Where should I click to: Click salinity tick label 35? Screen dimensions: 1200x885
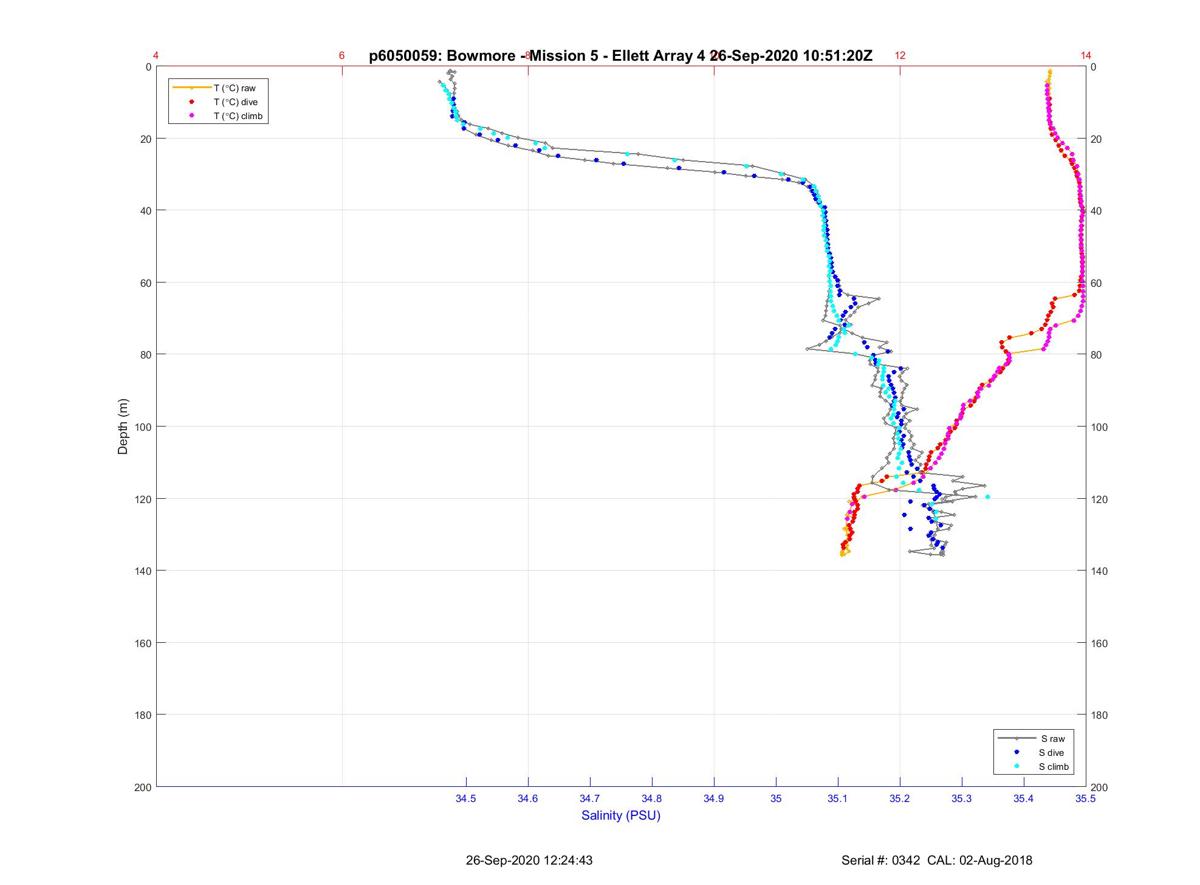[x=776, y=798]
